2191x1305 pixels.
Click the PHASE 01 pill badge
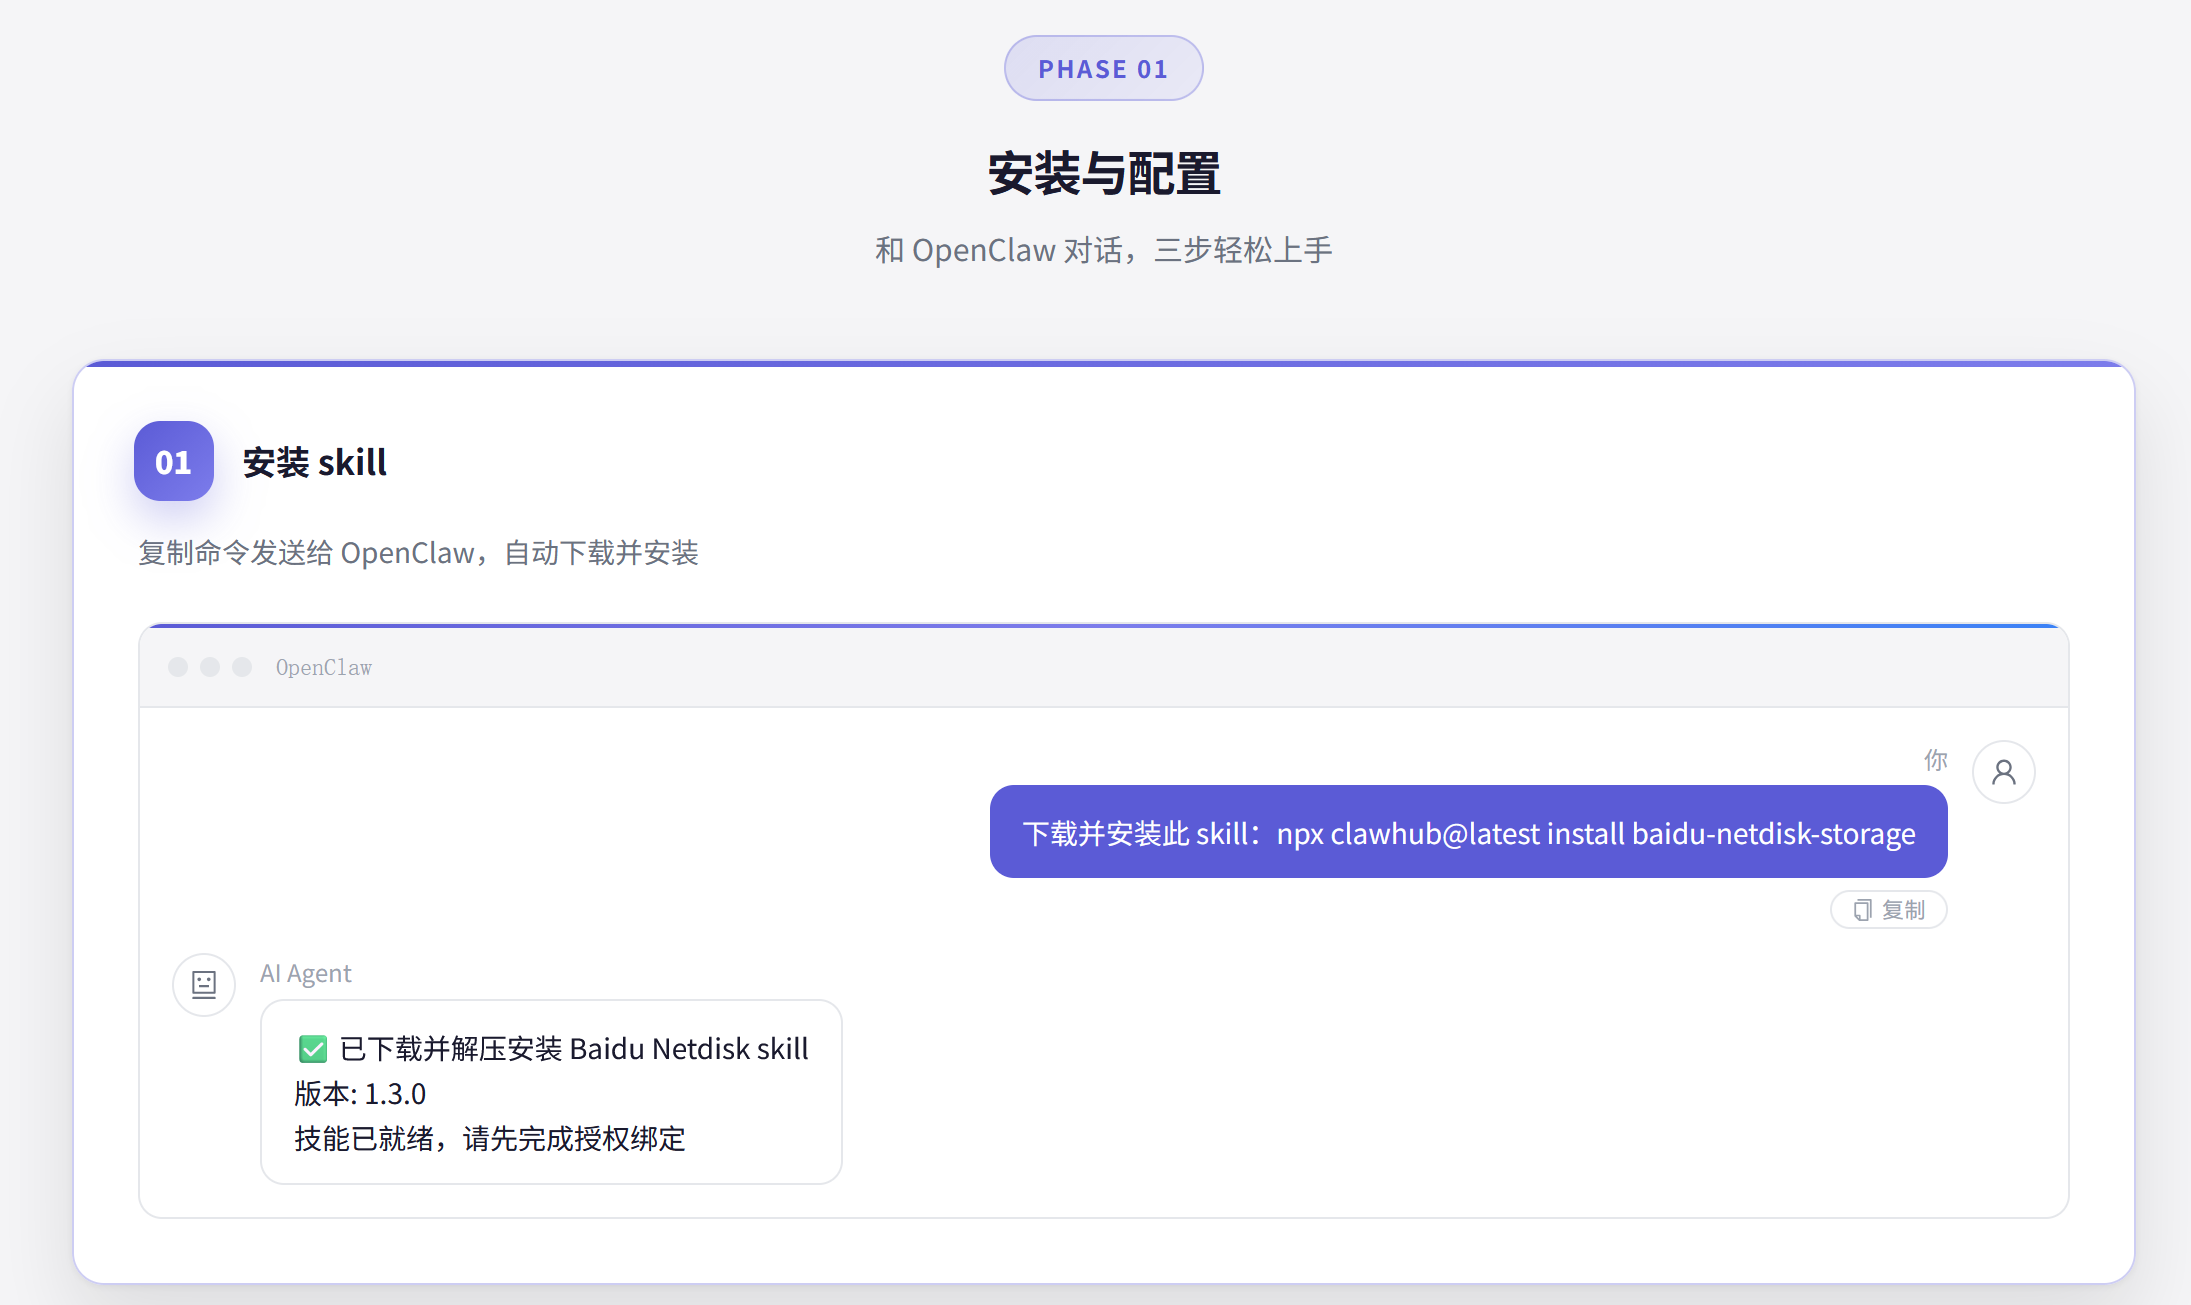point(1103,69)
